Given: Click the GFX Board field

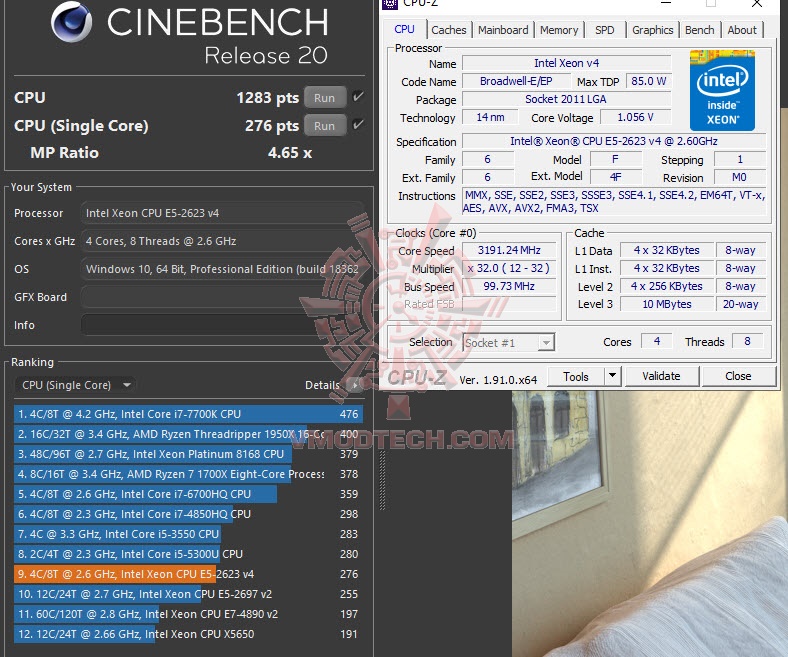Looking at the screenshot, I should point(221,297).
